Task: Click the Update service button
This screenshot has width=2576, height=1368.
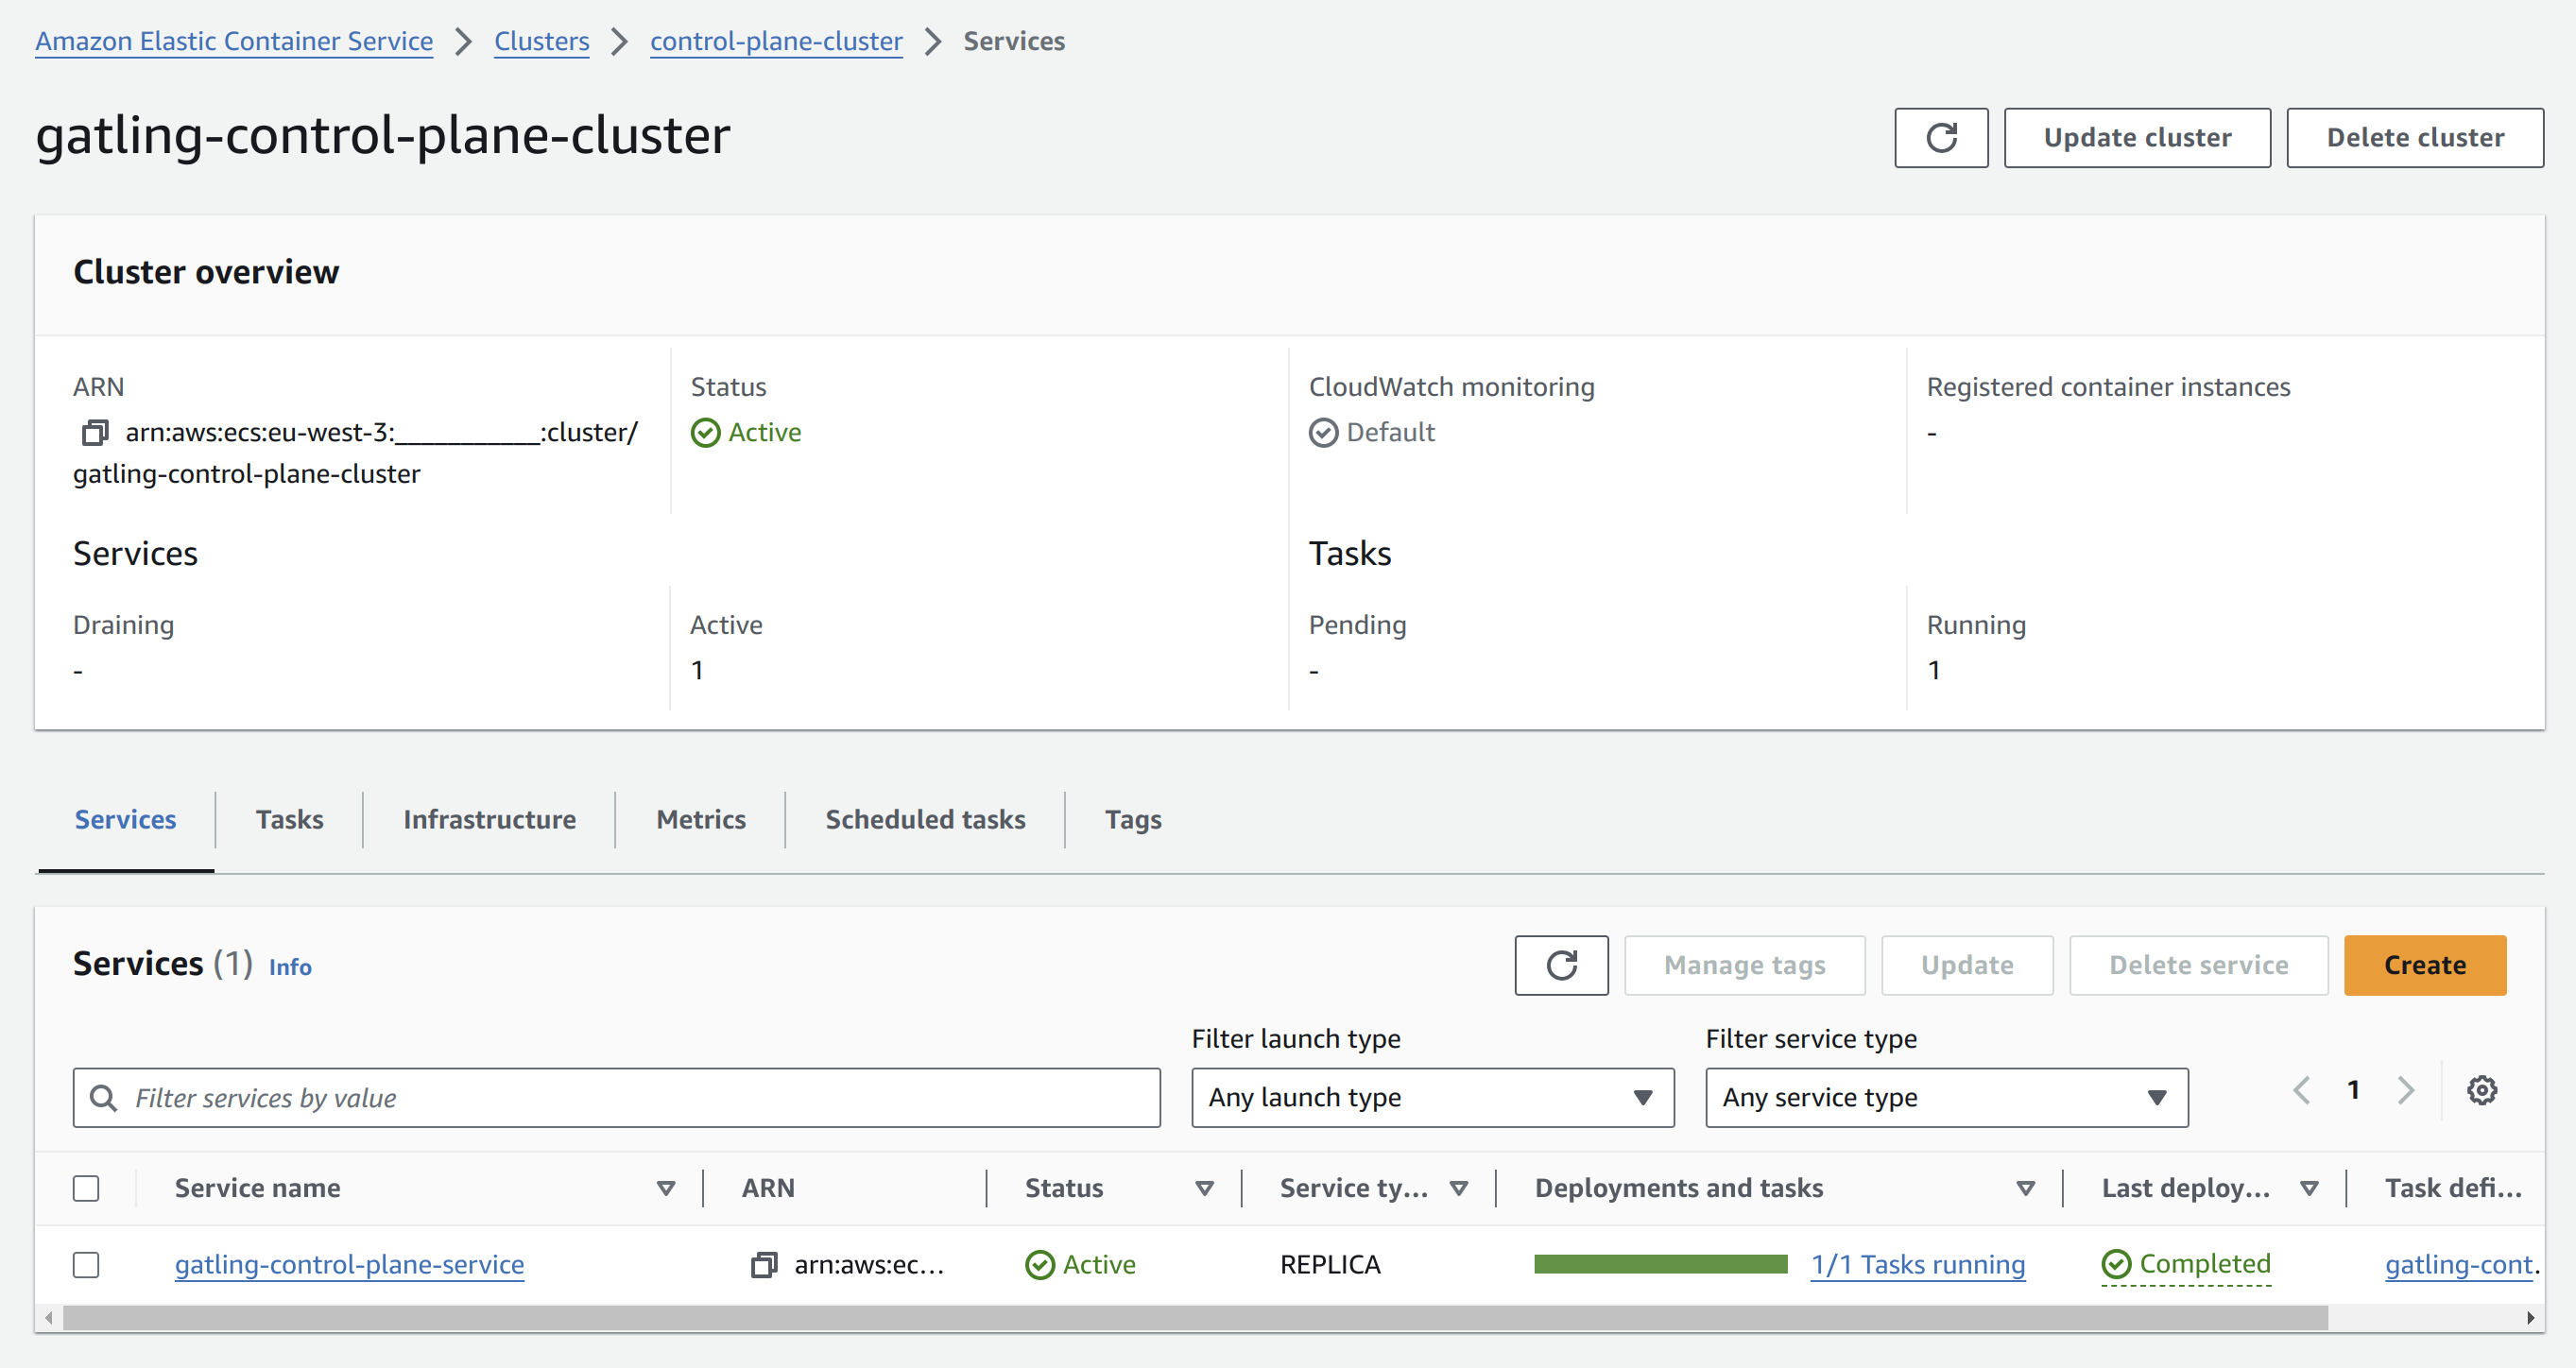Action: point(1967,964)
